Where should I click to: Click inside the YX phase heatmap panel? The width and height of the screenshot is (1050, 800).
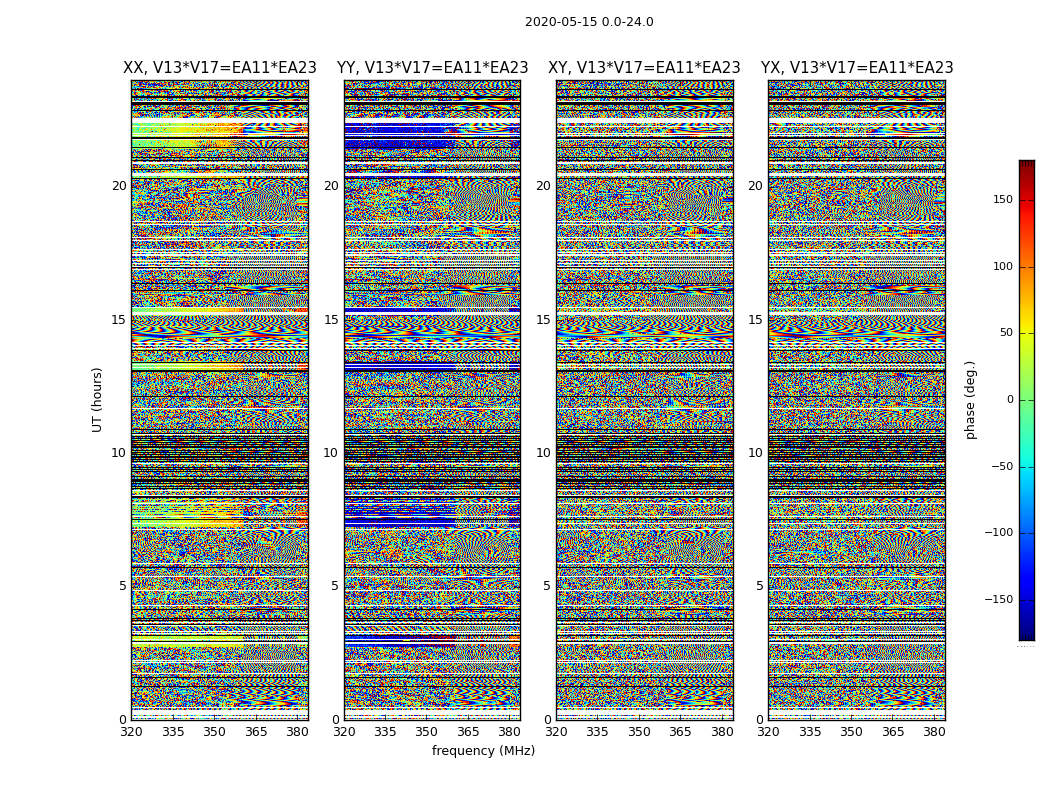857,400
